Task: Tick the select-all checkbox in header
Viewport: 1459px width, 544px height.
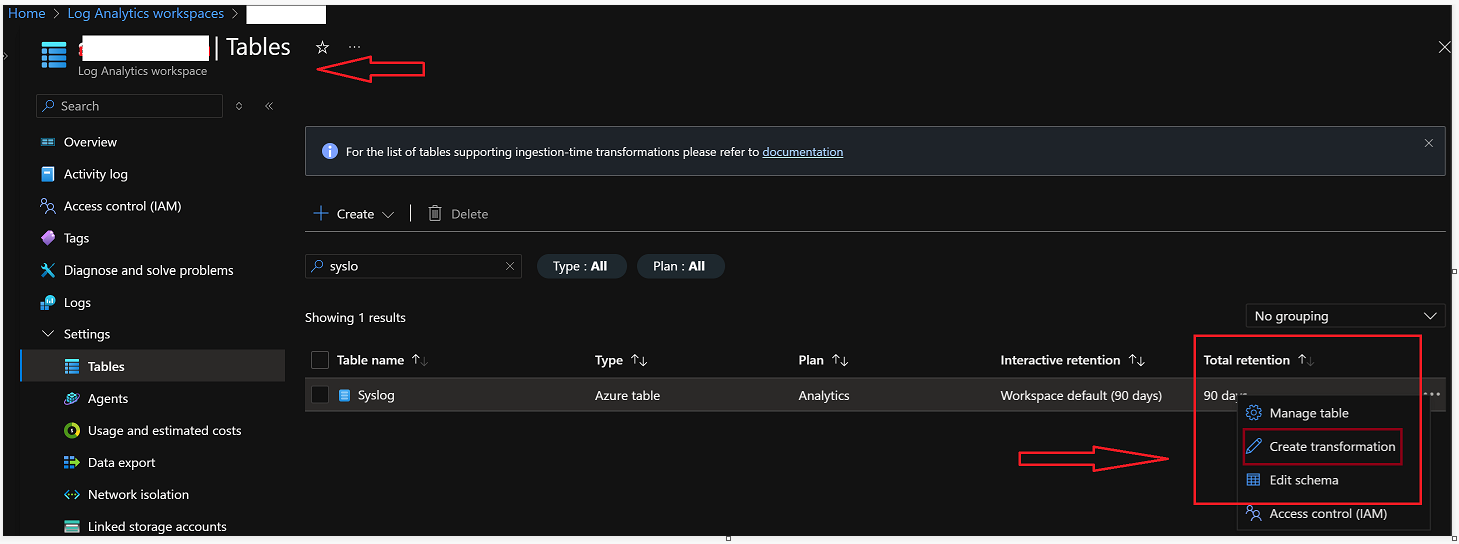Action: point(320,360)
